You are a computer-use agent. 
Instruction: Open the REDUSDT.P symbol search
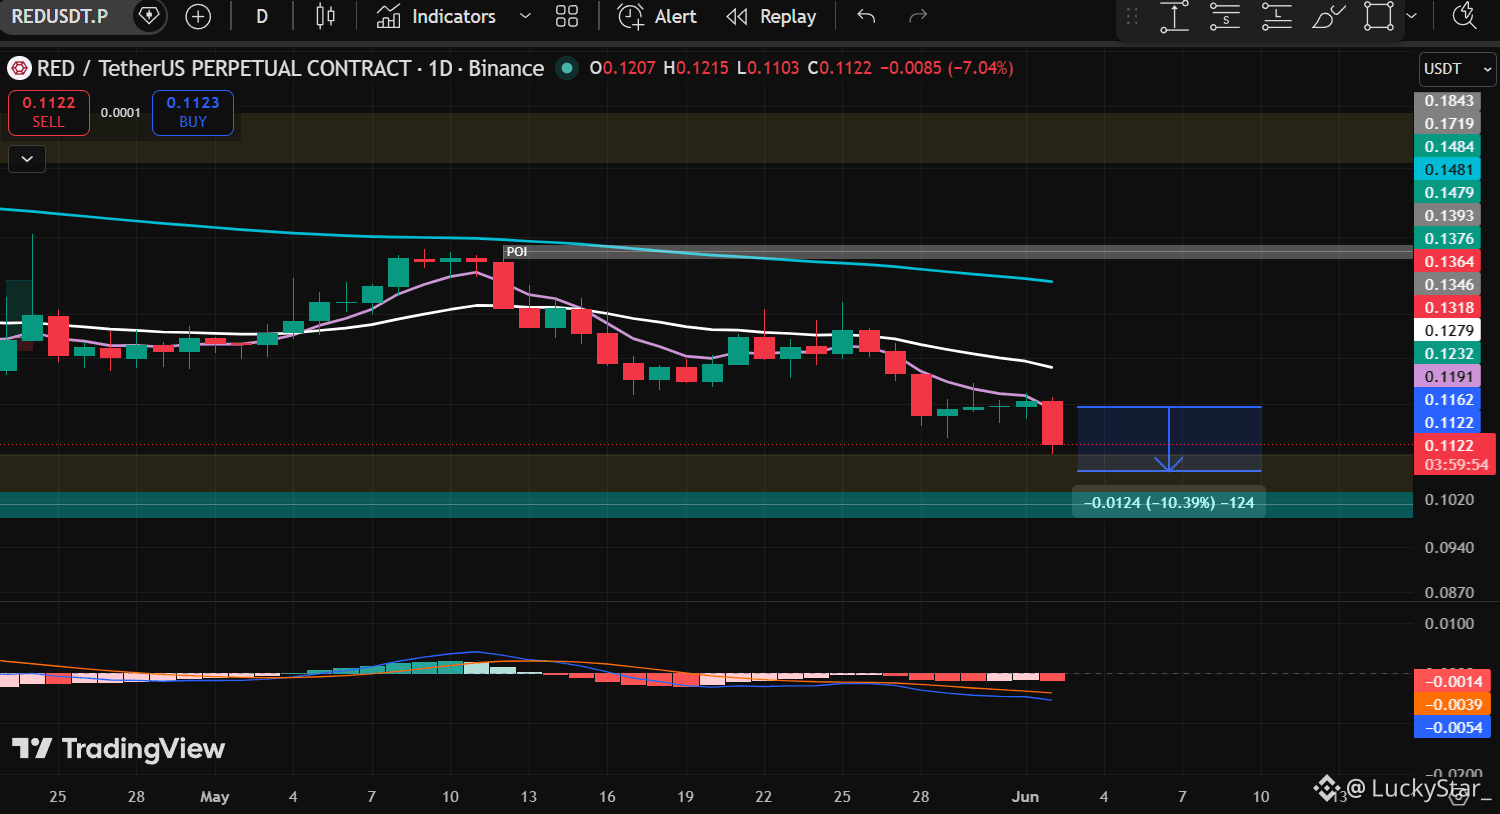tap(60, 16)
